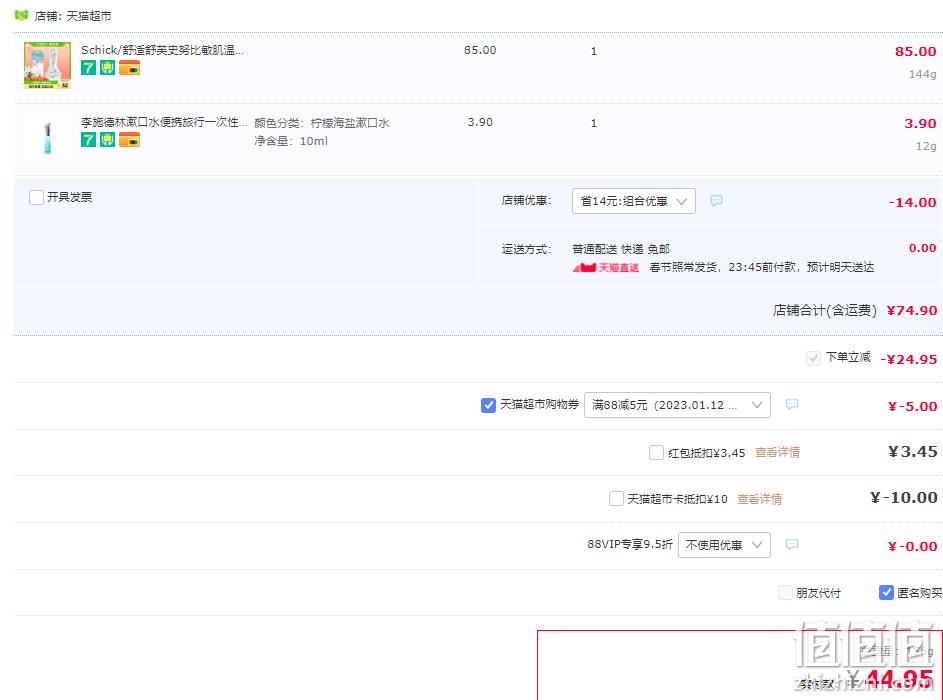Screen dimensions: 943x700
Task: Click the message icon beside the coupon dropdown
Action: point(792,404)
